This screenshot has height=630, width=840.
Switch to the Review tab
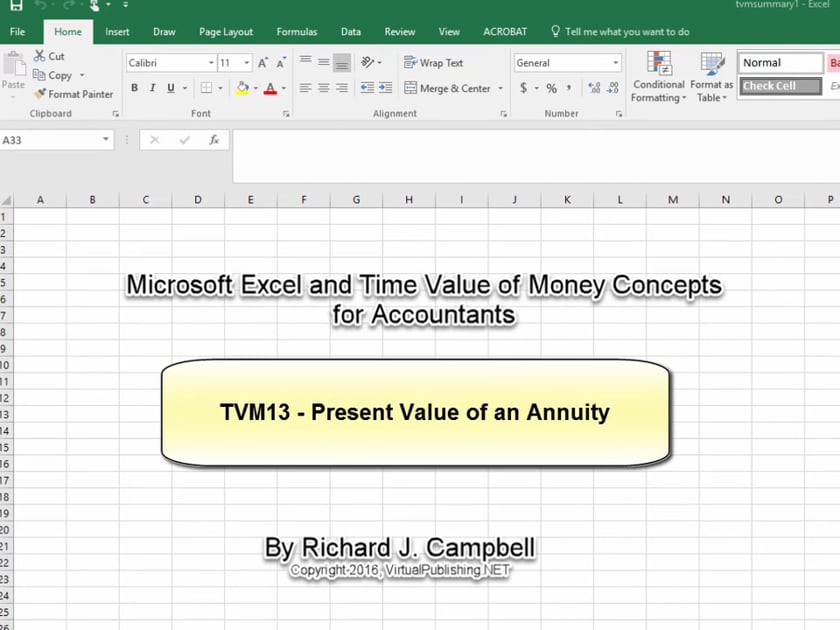[x=400, y=32]
